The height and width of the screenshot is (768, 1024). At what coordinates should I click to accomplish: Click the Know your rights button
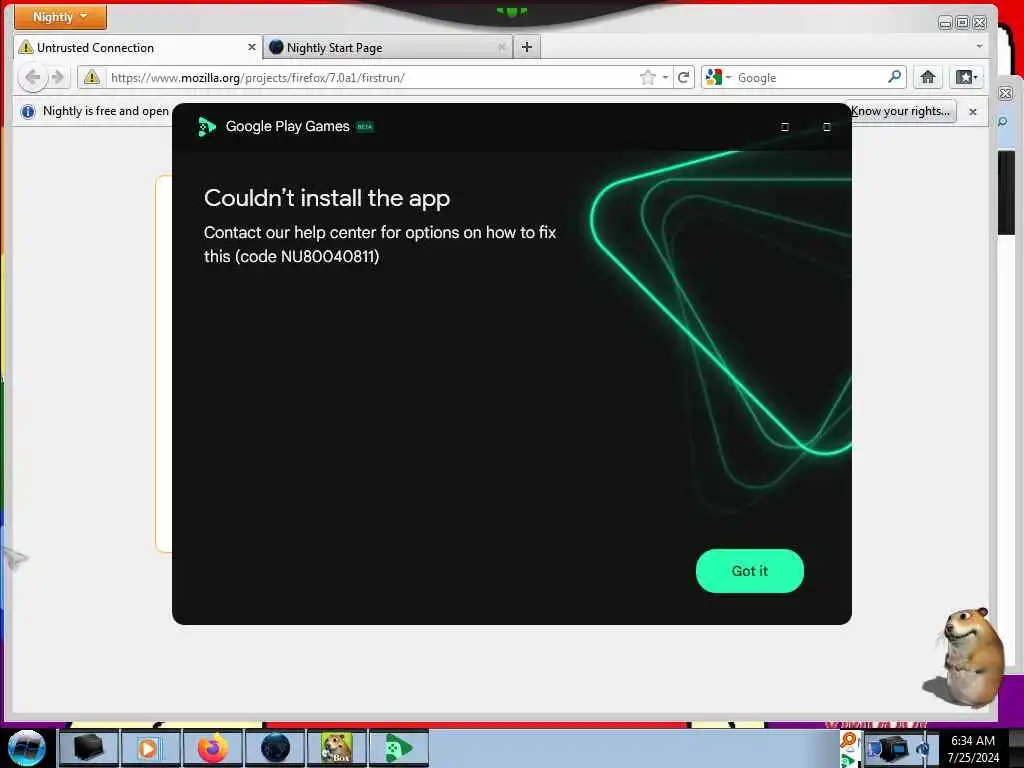903,111
